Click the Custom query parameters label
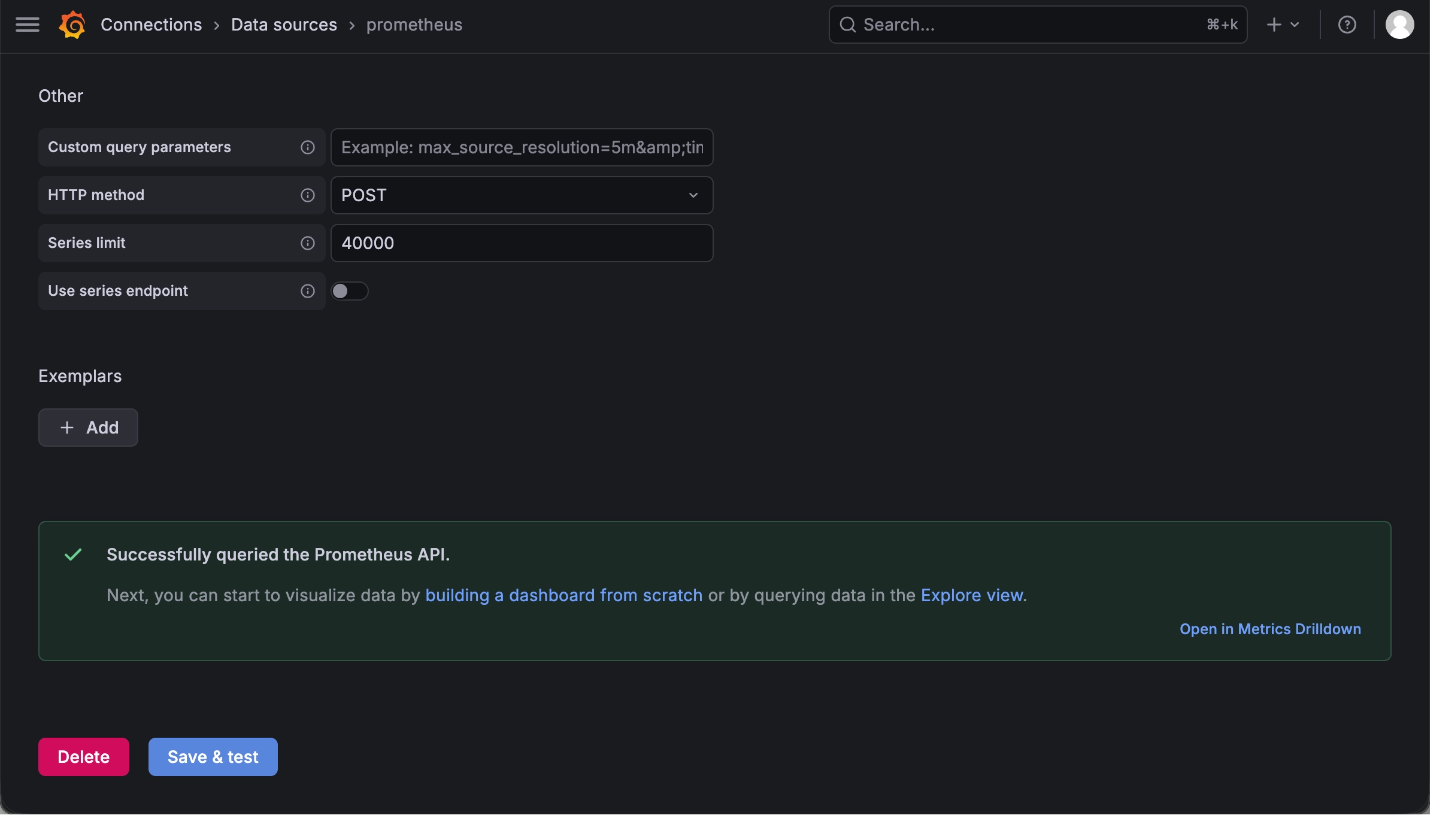The image size is (1431, 833). point(139,147)
